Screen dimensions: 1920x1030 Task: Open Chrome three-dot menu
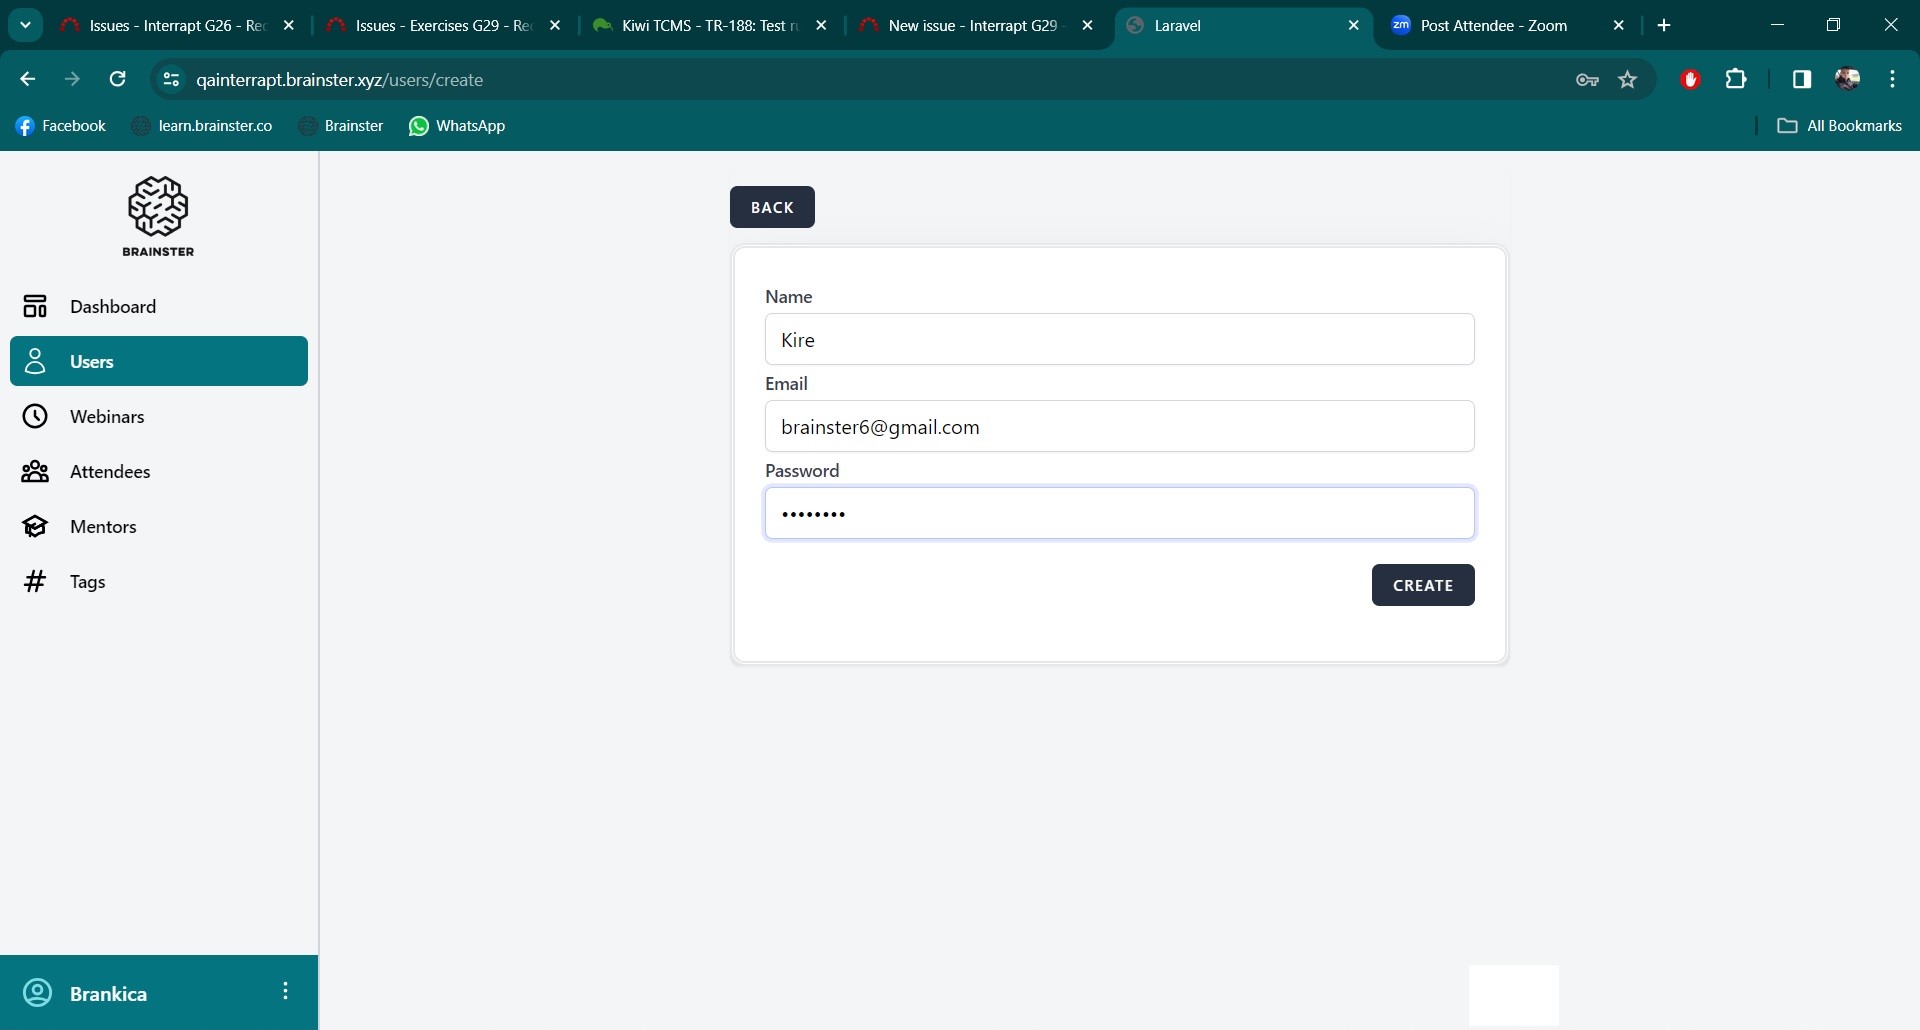point(1892,80)
